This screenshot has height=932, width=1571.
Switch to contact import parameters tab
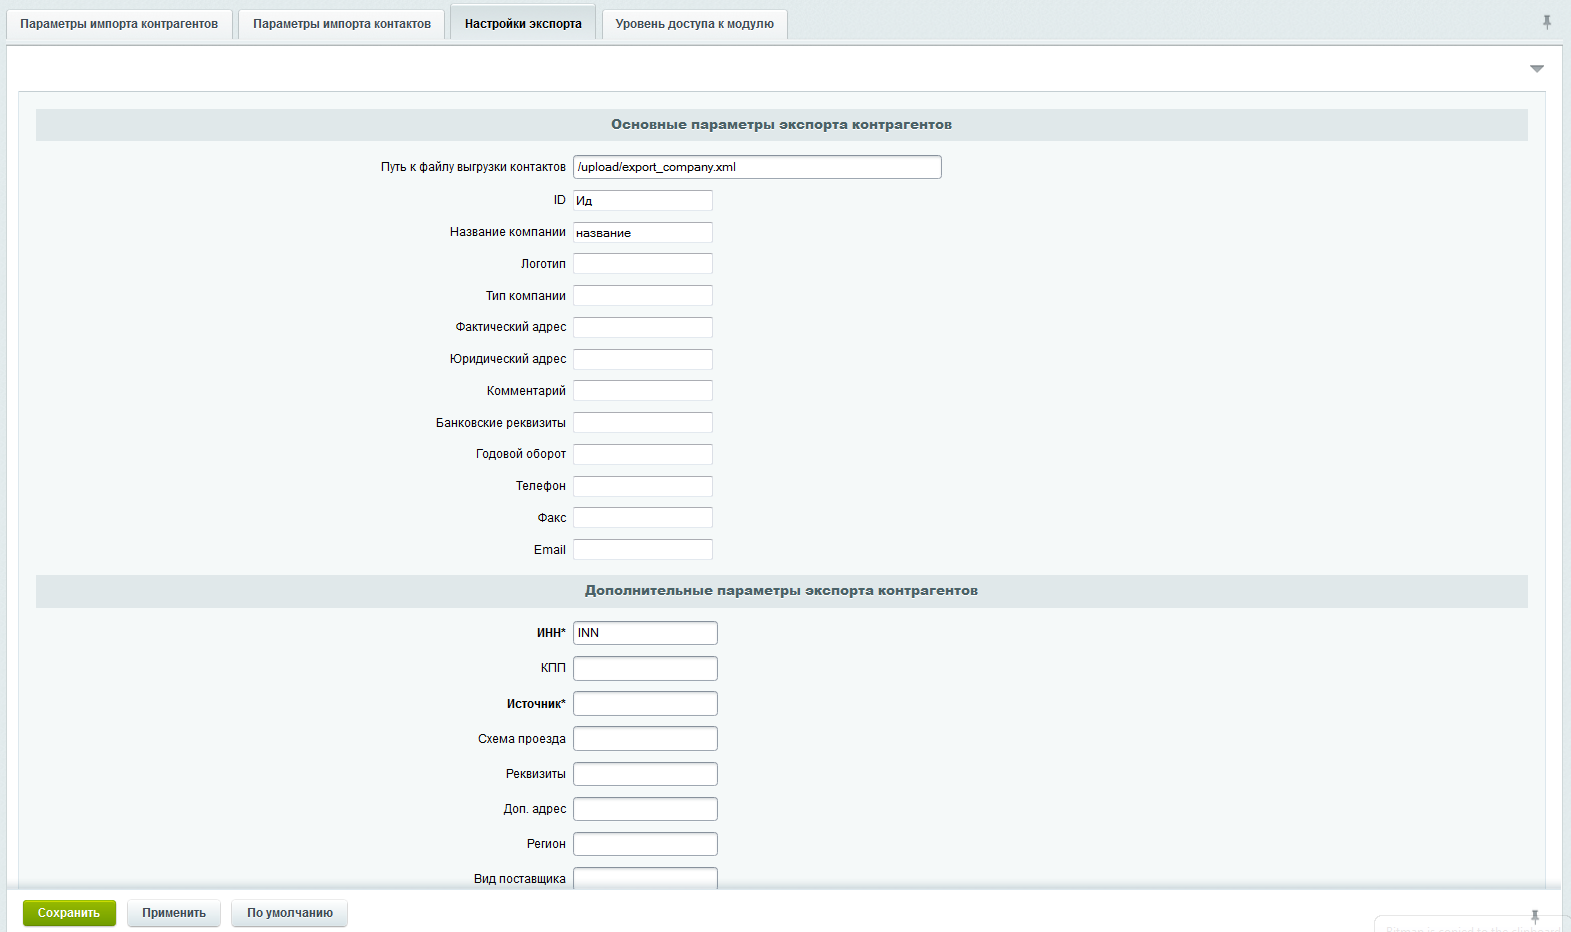(x=342, y=24)
